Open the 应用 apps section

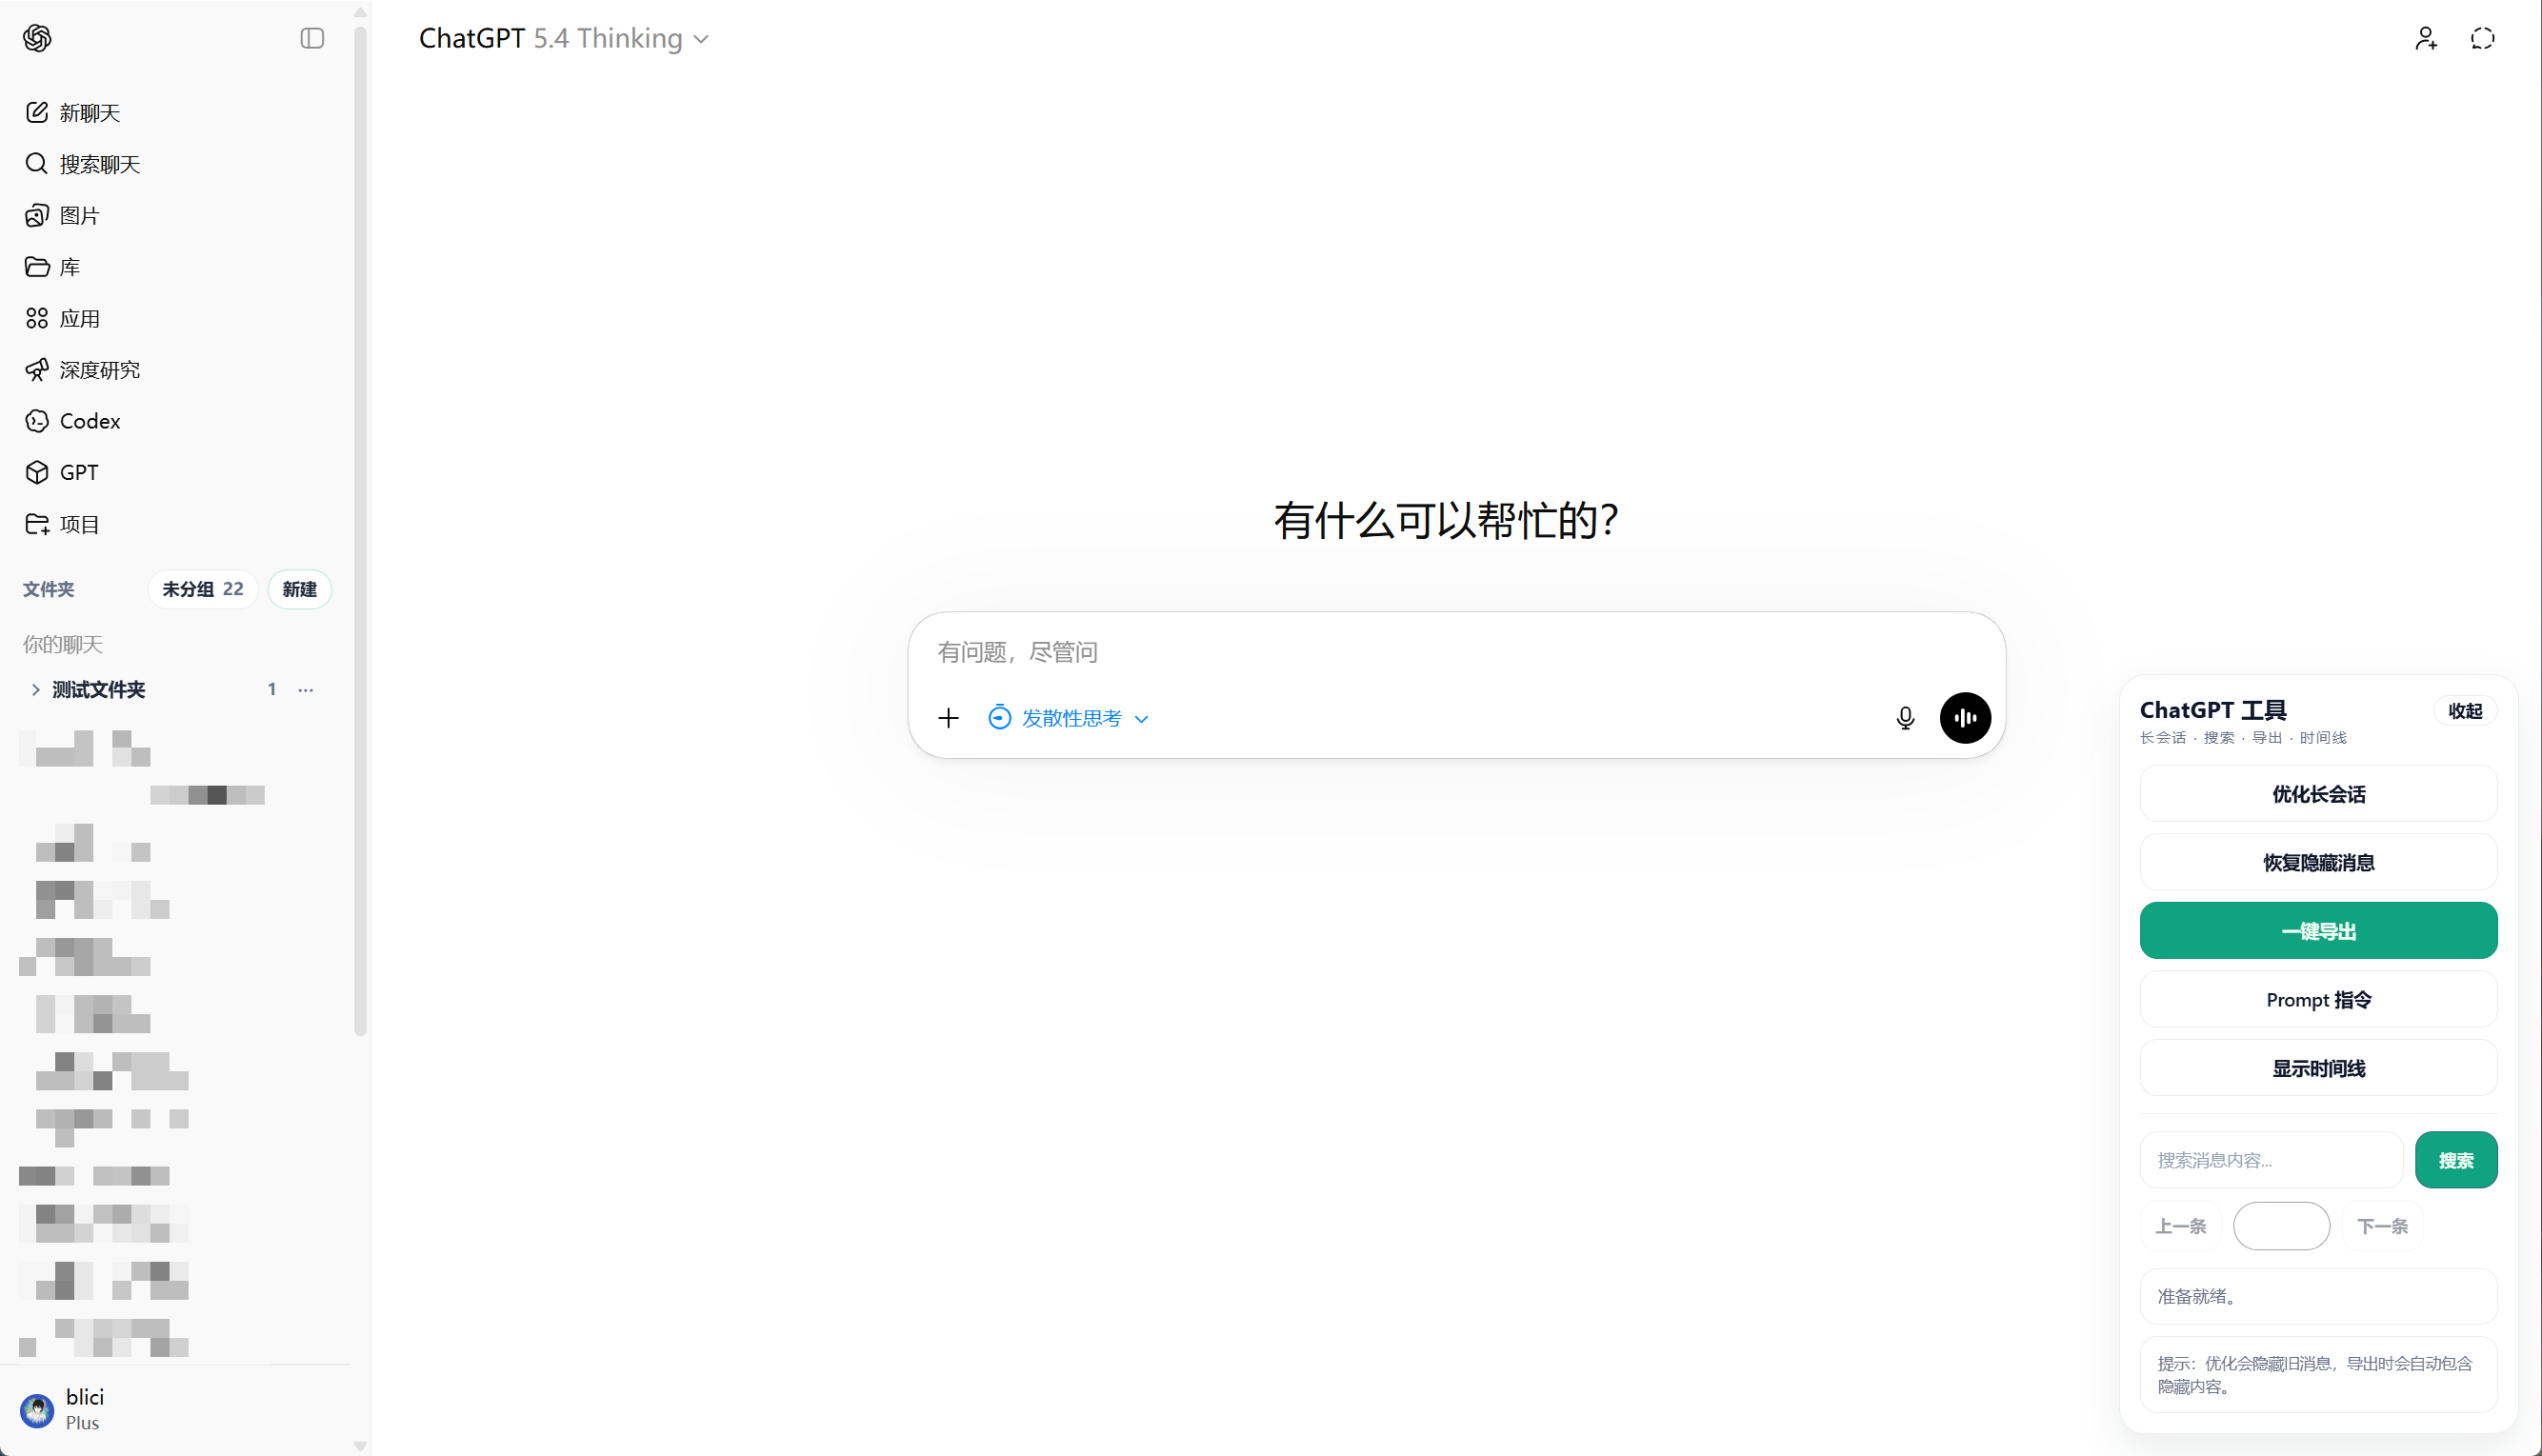pyautogui.click(x=79, y=318)
